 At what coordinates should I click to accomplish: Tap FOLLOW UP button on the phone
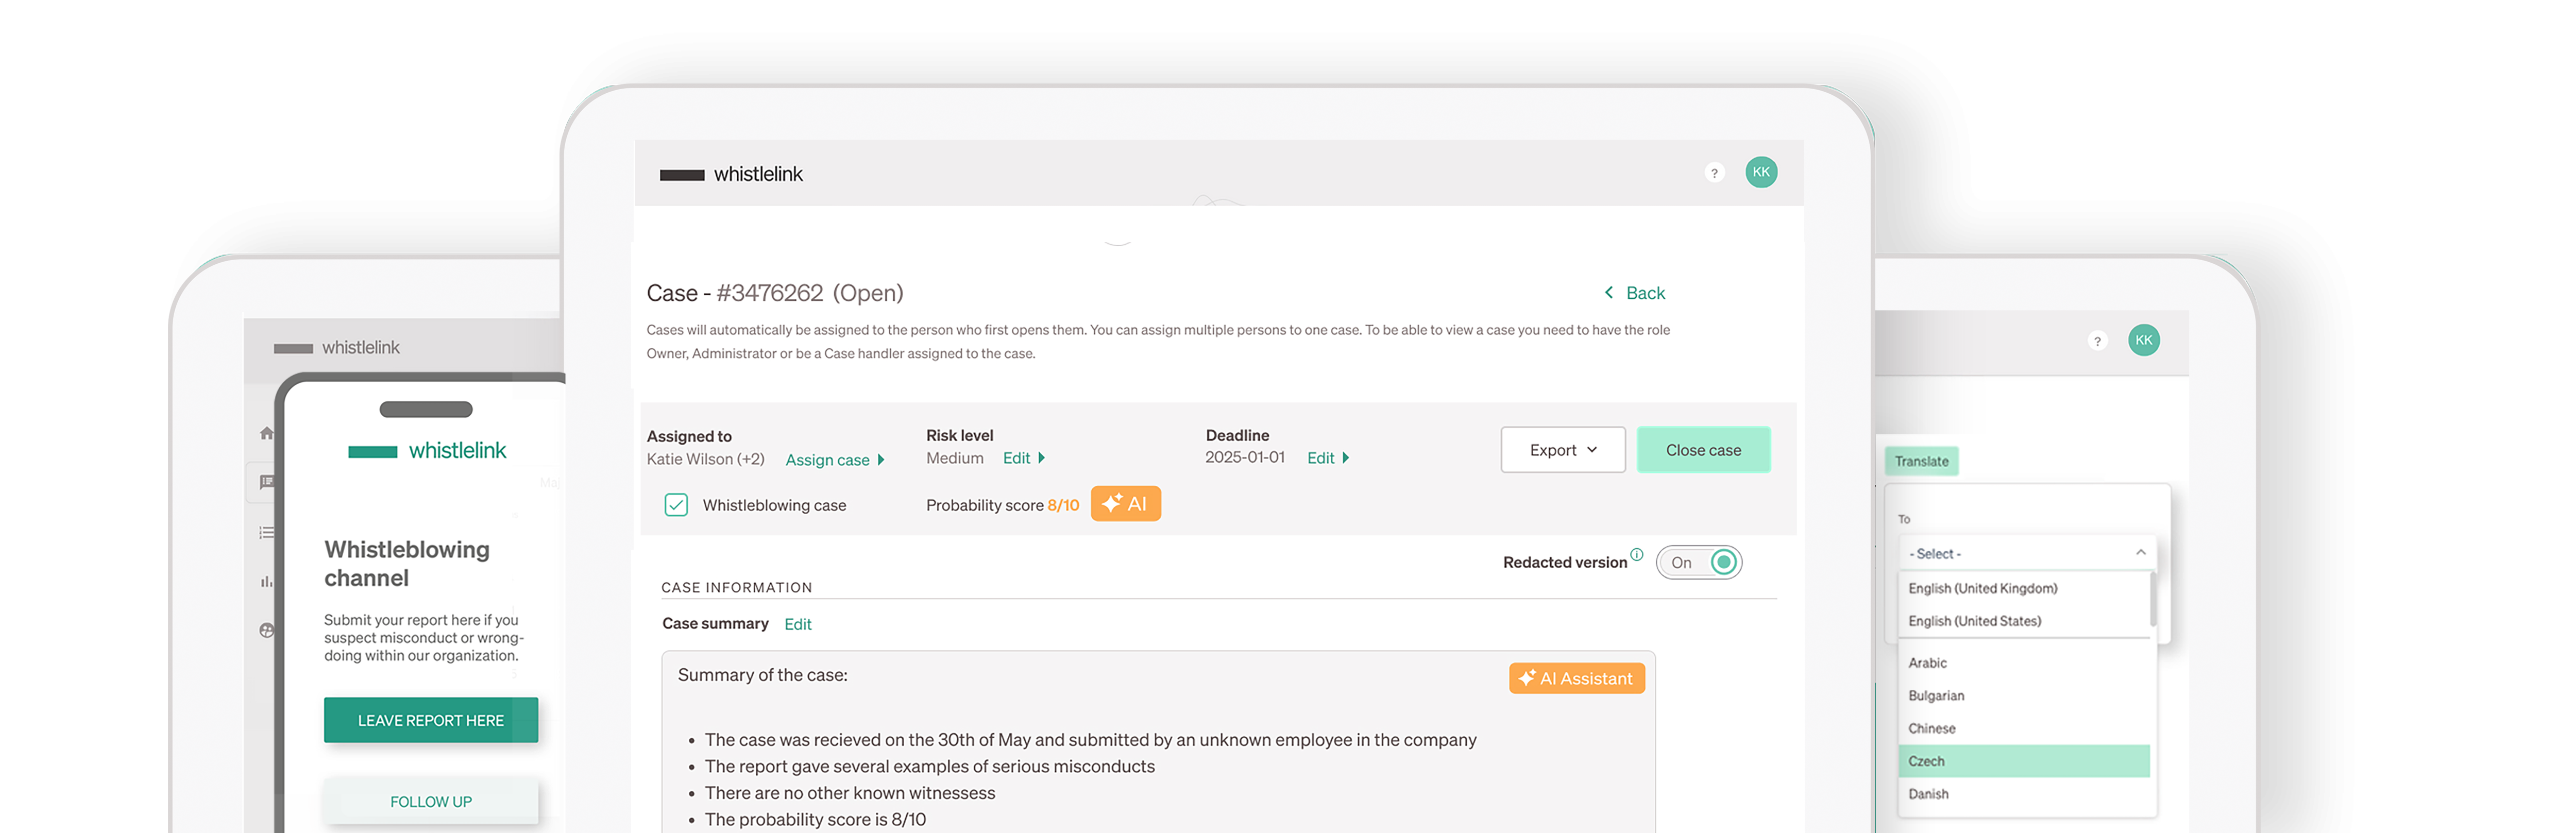point(431,802)
